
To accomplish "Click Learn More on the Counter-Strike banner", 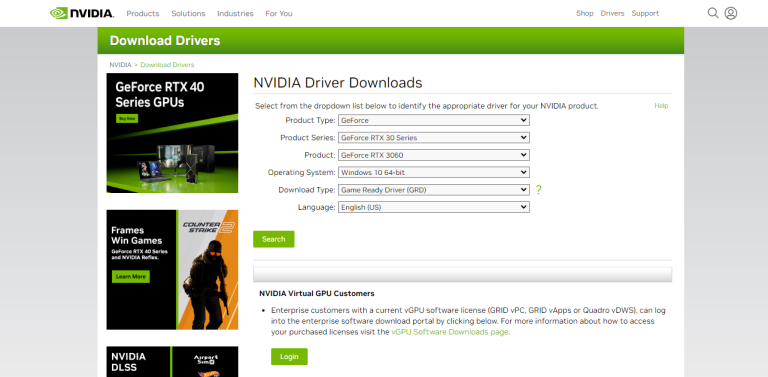I will [131, 277].
